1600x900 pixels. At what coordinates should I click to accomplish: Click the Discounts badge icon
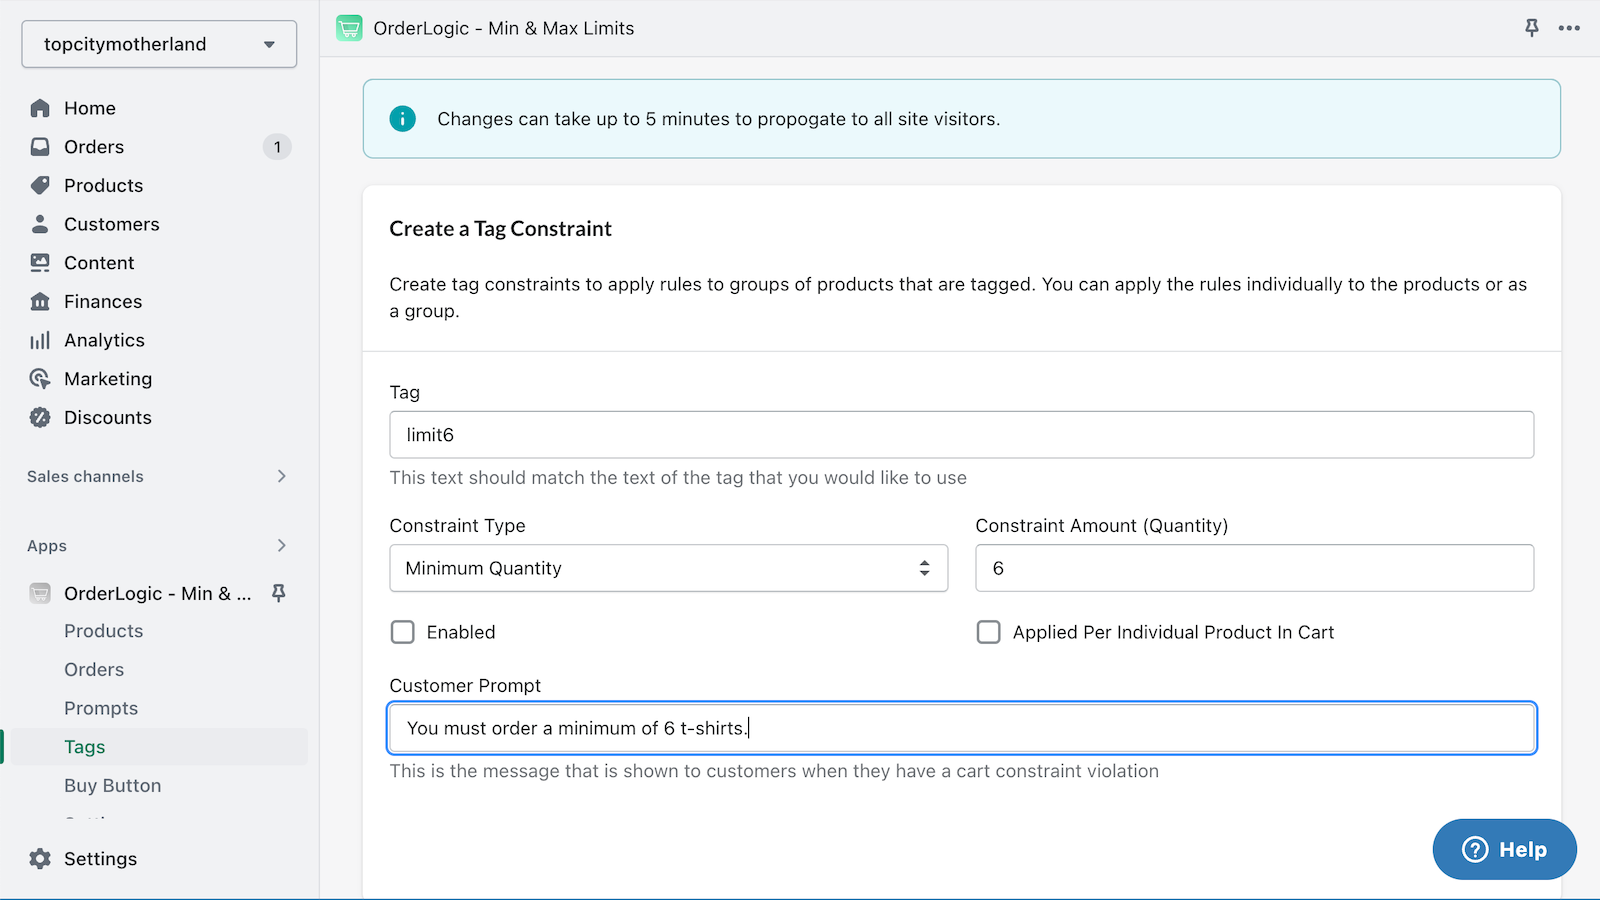(40, 417)
